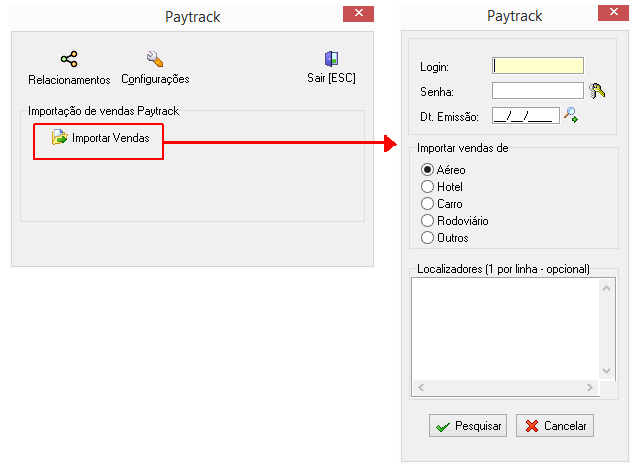
Task: Click green checkmark icon on Pesquisar
Action: pyautogui.click(x=443, y=426)
